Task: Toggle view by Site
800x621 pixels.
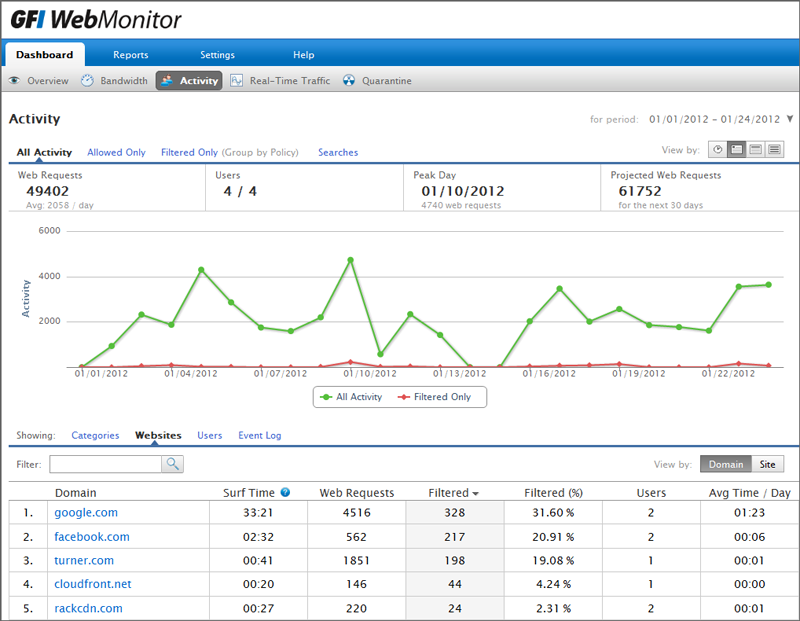Action: [x=767, y=464]
